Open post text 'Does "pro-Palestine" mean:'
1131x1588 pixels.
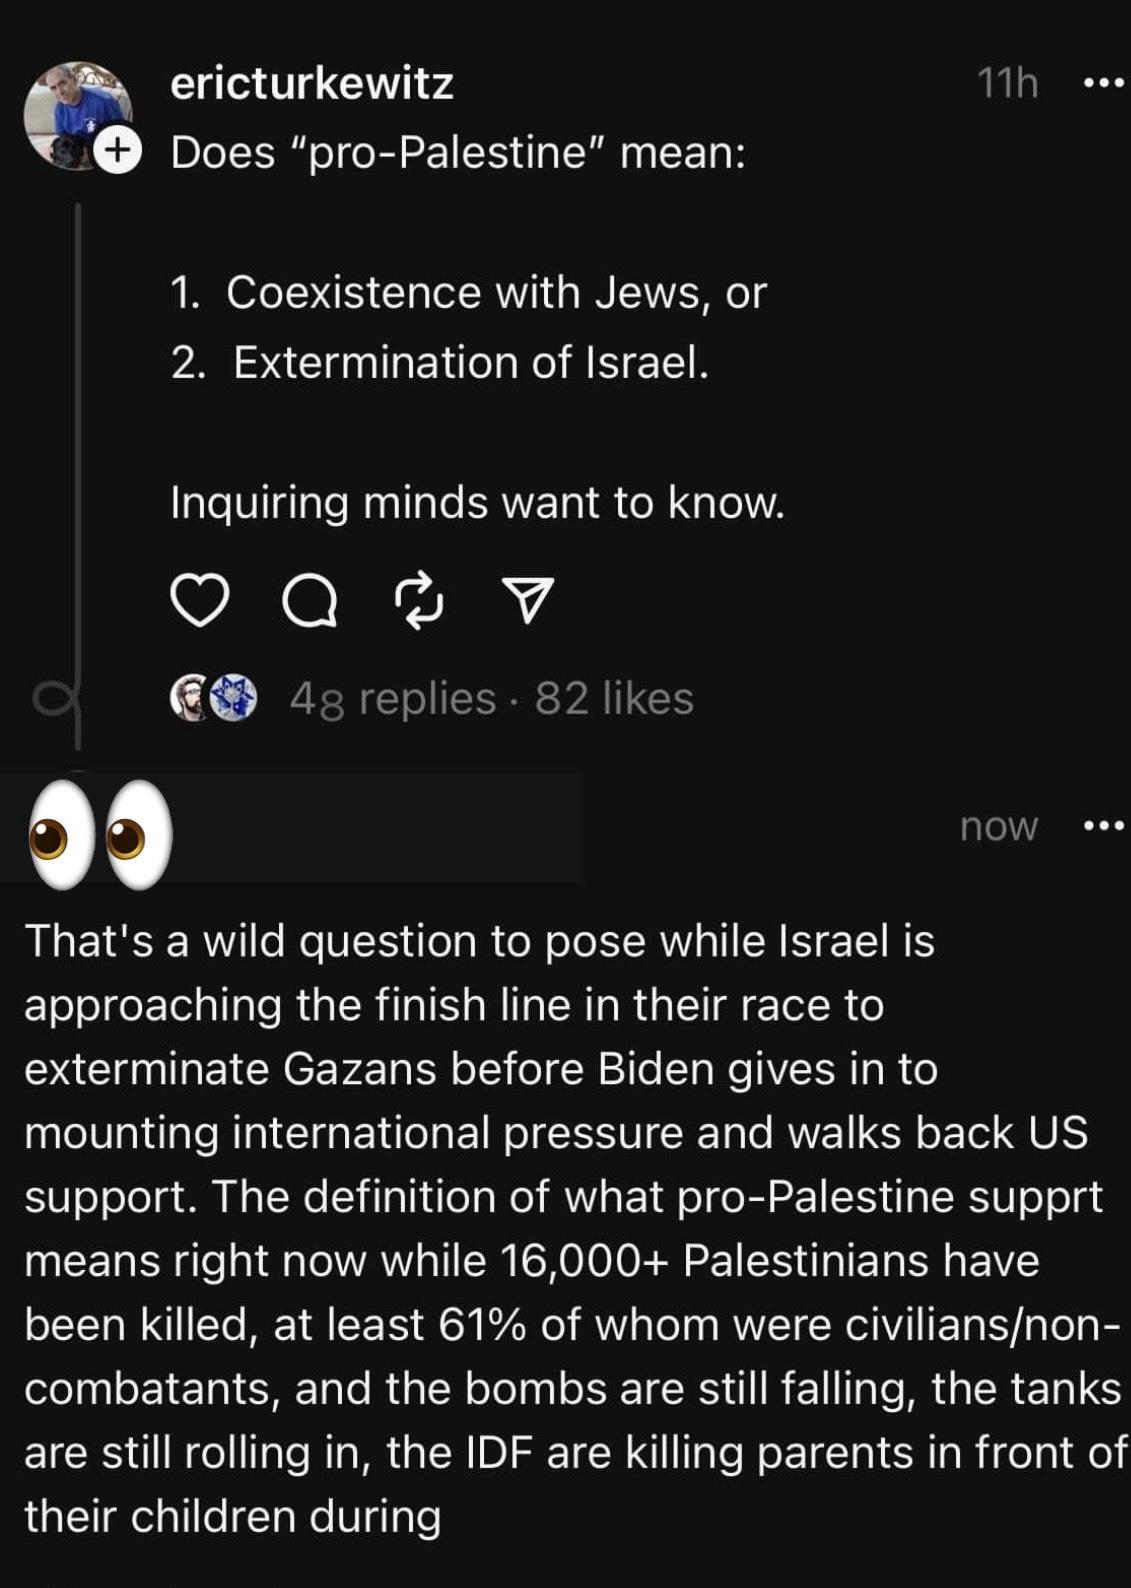point(458,153)
